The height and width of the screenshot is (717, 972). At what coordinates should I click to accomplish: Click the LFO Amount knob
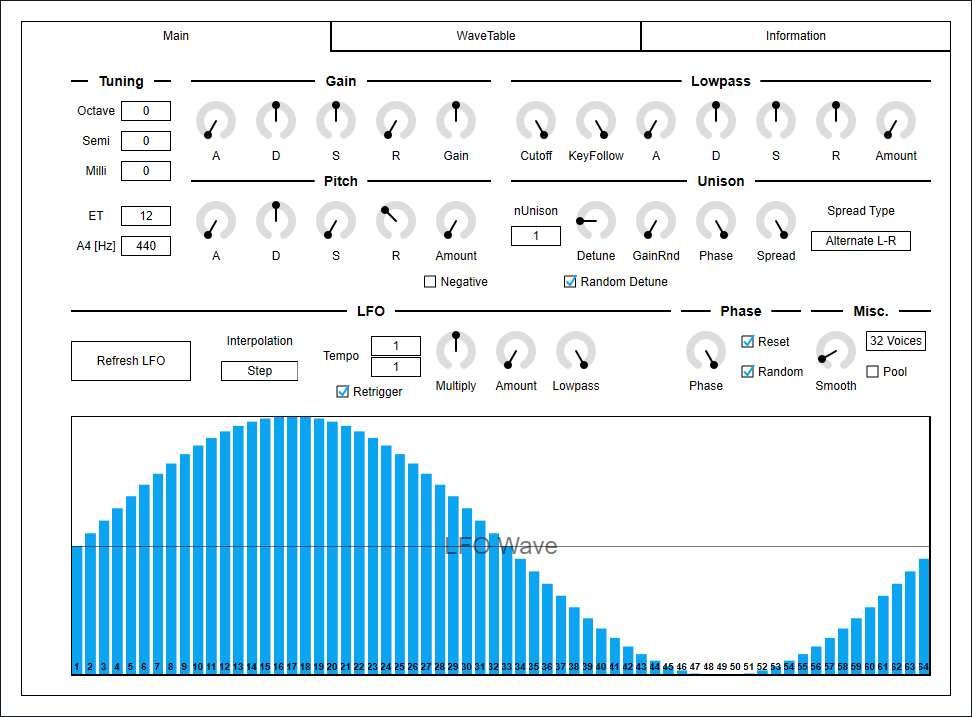[516, 351]
